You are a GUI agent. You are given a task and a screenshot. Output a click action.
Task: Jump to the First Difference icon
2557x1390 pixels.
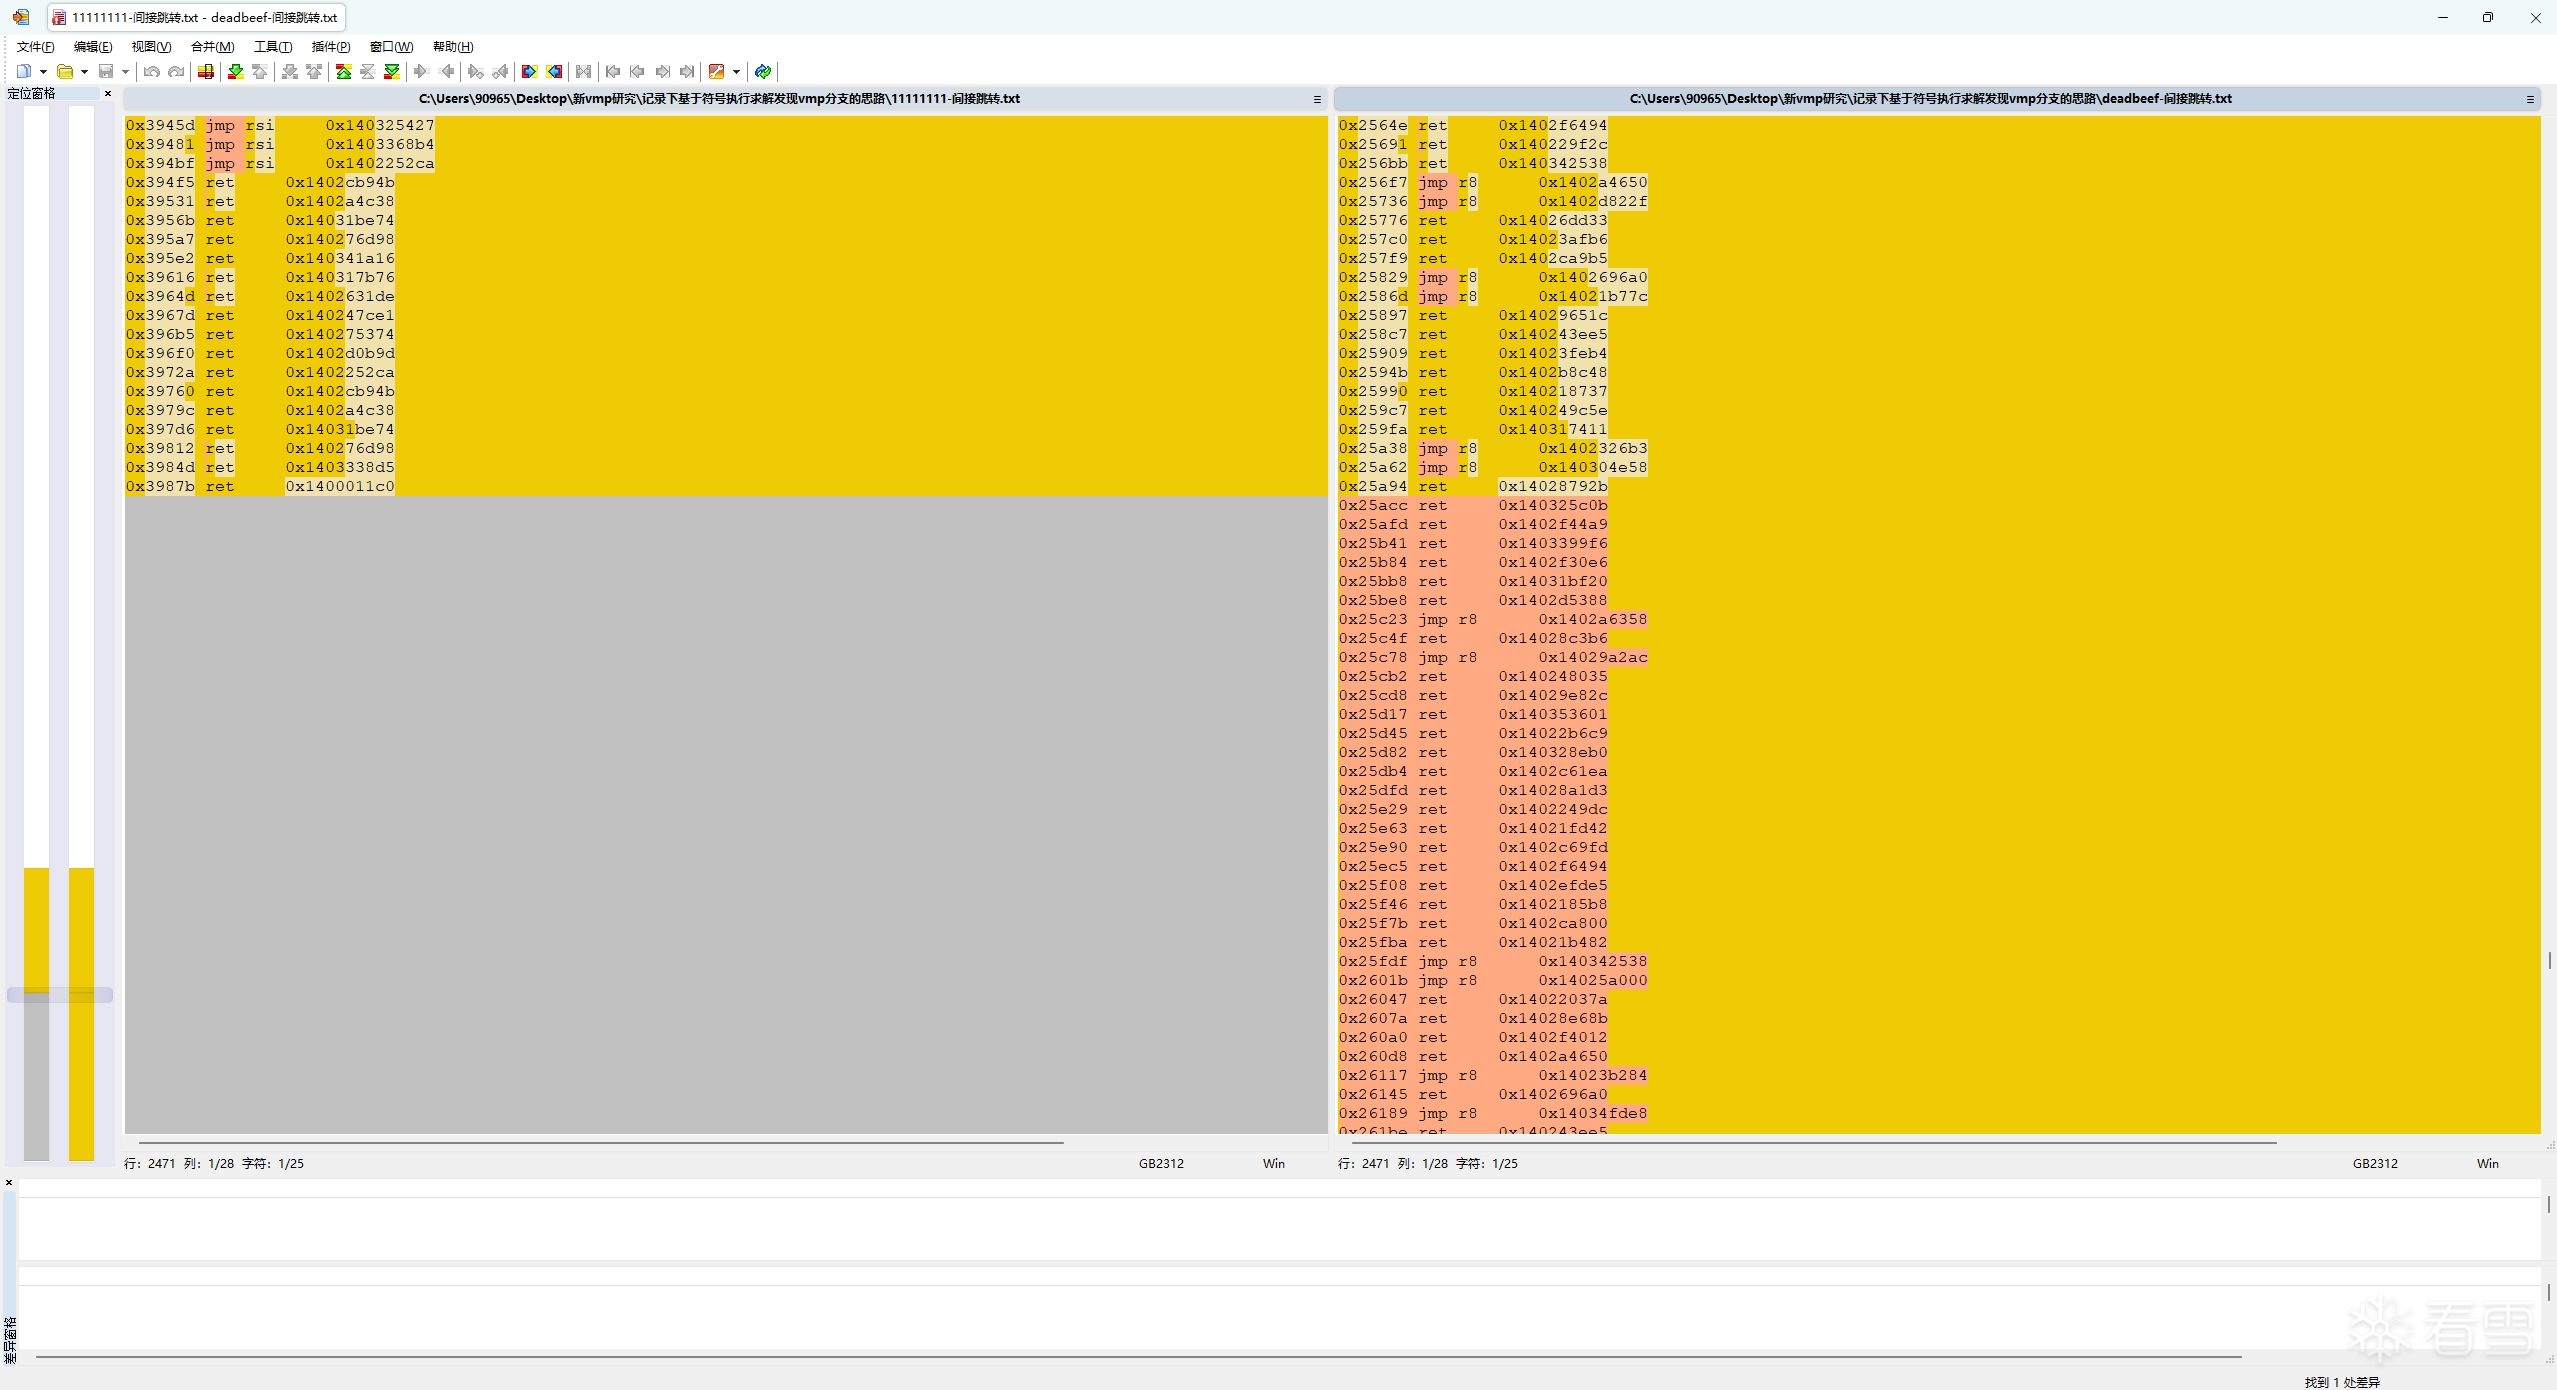343,71
